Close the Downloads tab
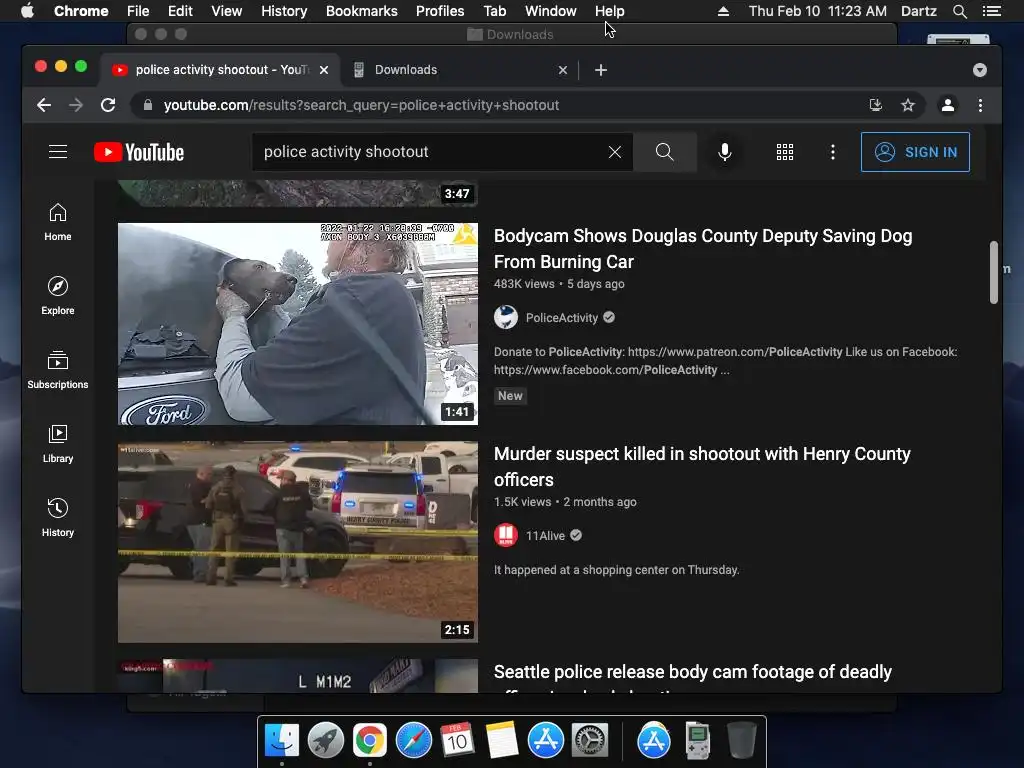This screenshot has width=1024, height=768. 563,70
